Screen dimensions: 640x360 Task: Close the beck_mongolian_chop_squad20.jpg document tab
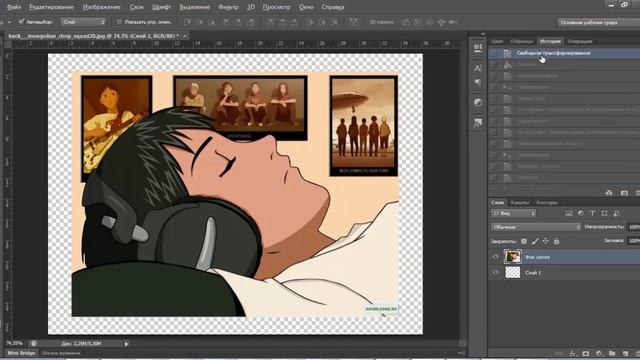pos(185,36)
